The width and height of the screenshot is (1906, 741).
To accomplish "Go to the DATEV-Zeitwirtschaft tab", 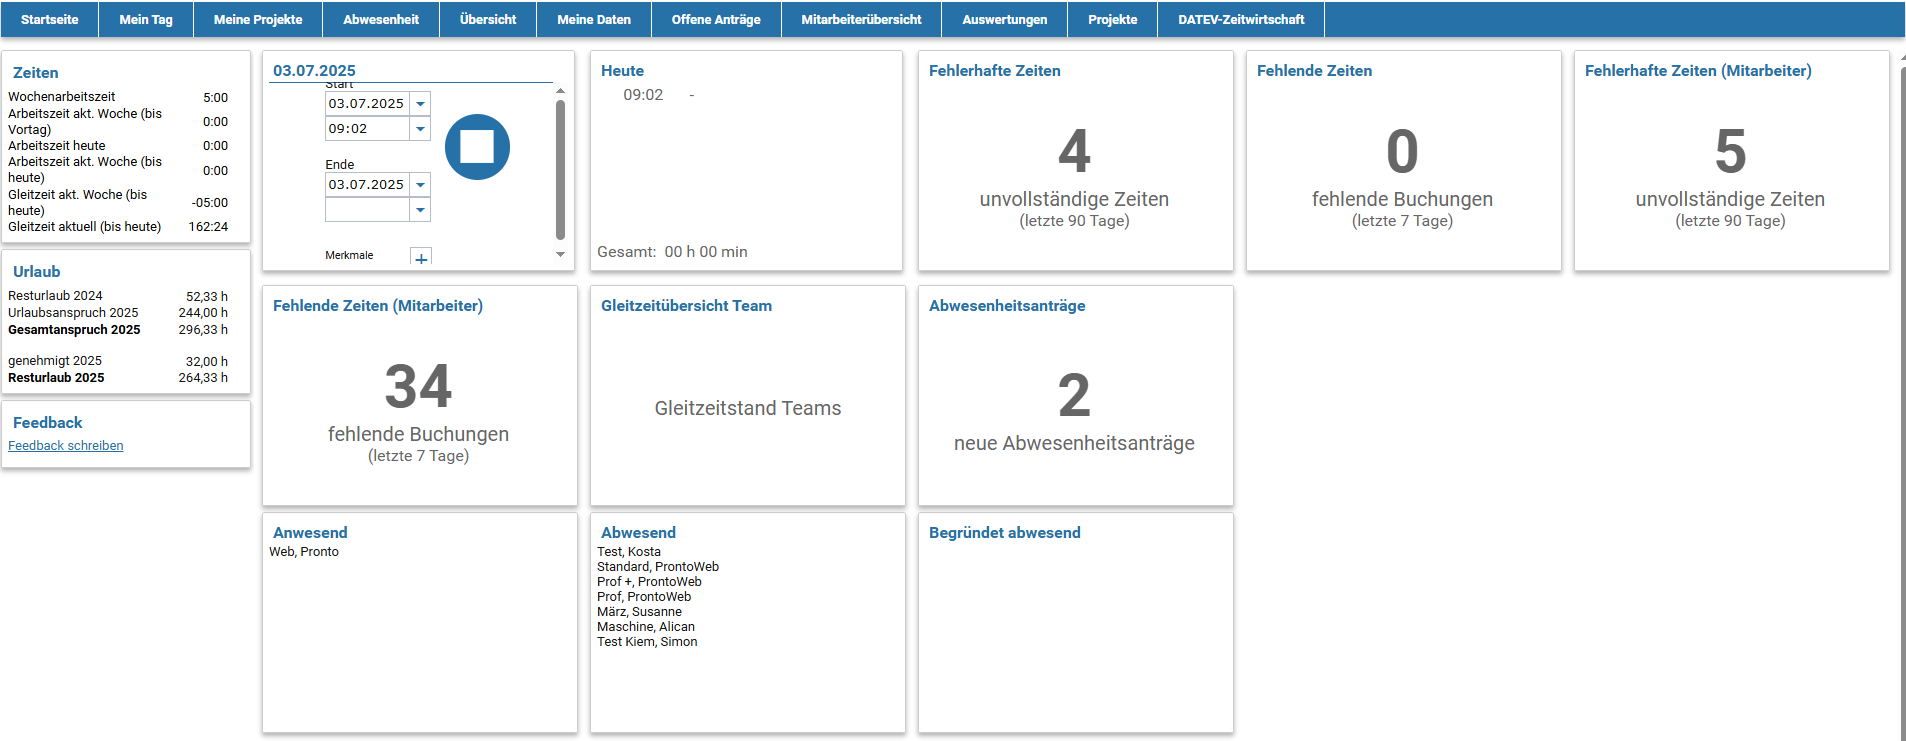I will pyautogui.click(x=1240, y=19).
